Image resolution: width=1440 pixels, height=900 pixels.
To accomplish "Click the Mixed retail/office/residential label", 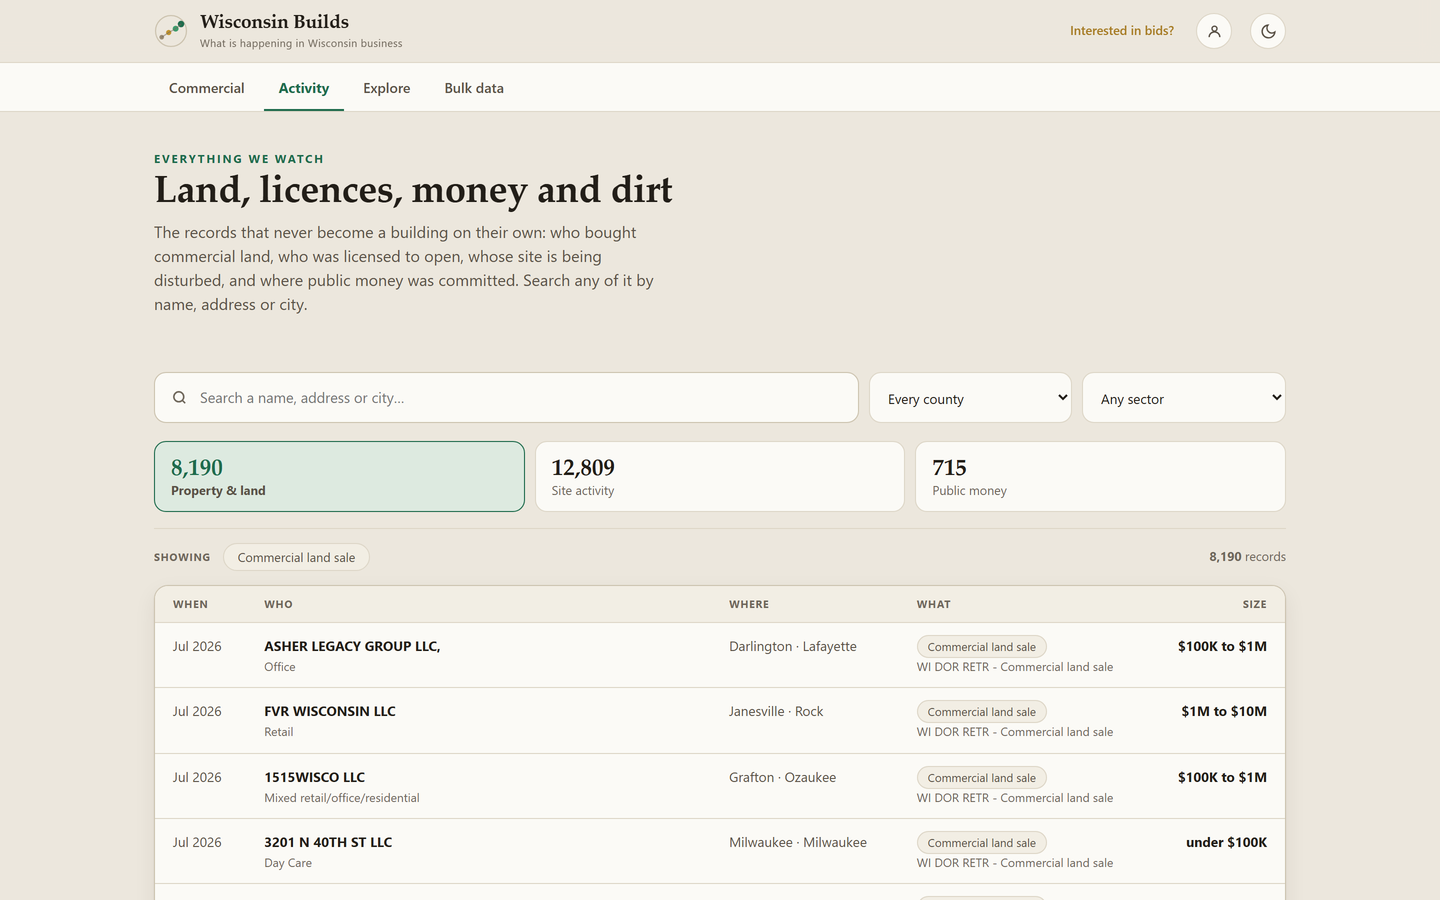I will (x=342, y=798).
